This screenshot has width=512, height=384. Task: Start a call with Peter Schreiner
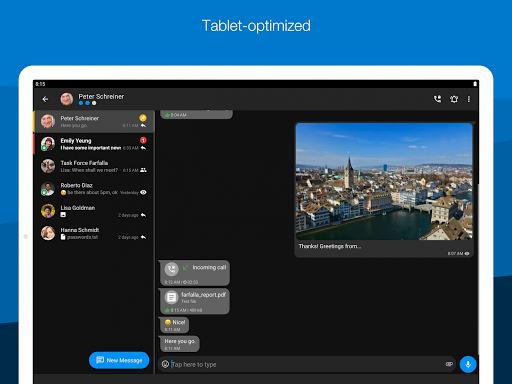(437, 99)
